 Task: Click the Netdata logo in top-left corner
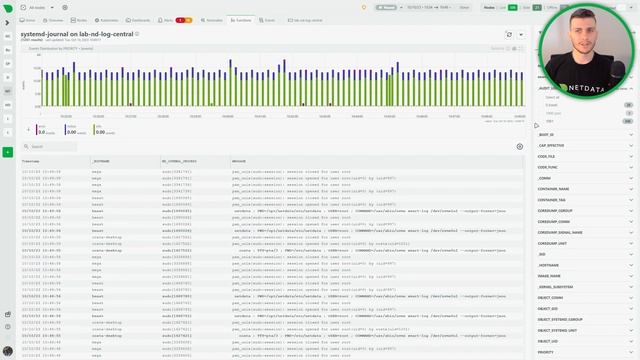tap(8, 8)
